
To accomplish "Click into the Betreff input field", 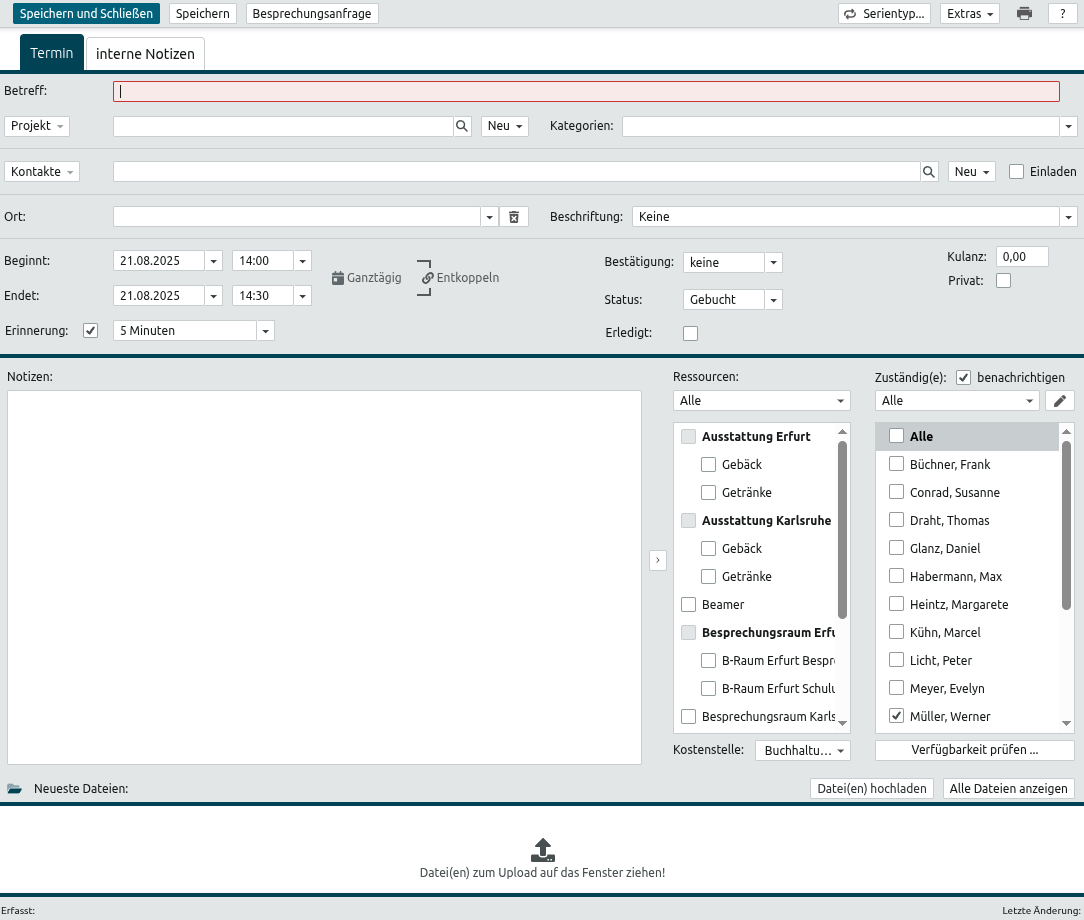I will pos(586,92).
